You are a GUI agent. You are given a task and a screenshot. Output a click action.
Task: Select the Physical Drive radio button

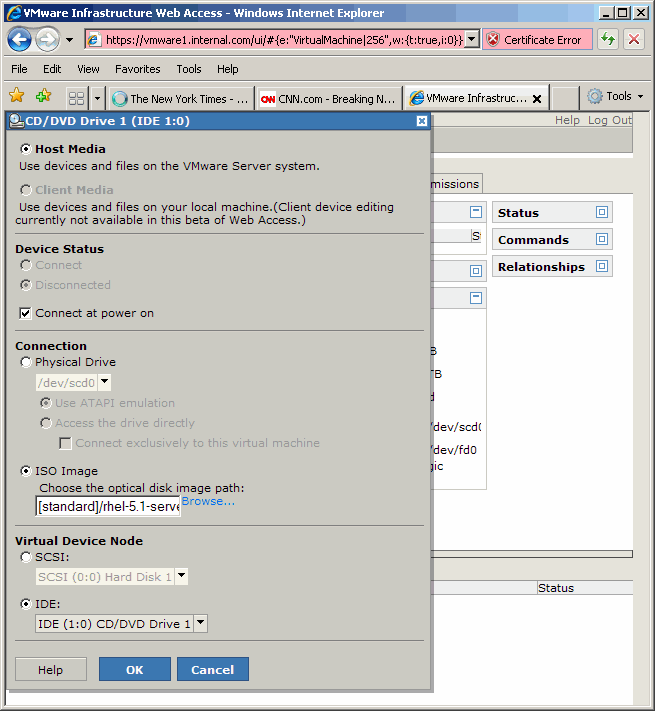point(25,362)
